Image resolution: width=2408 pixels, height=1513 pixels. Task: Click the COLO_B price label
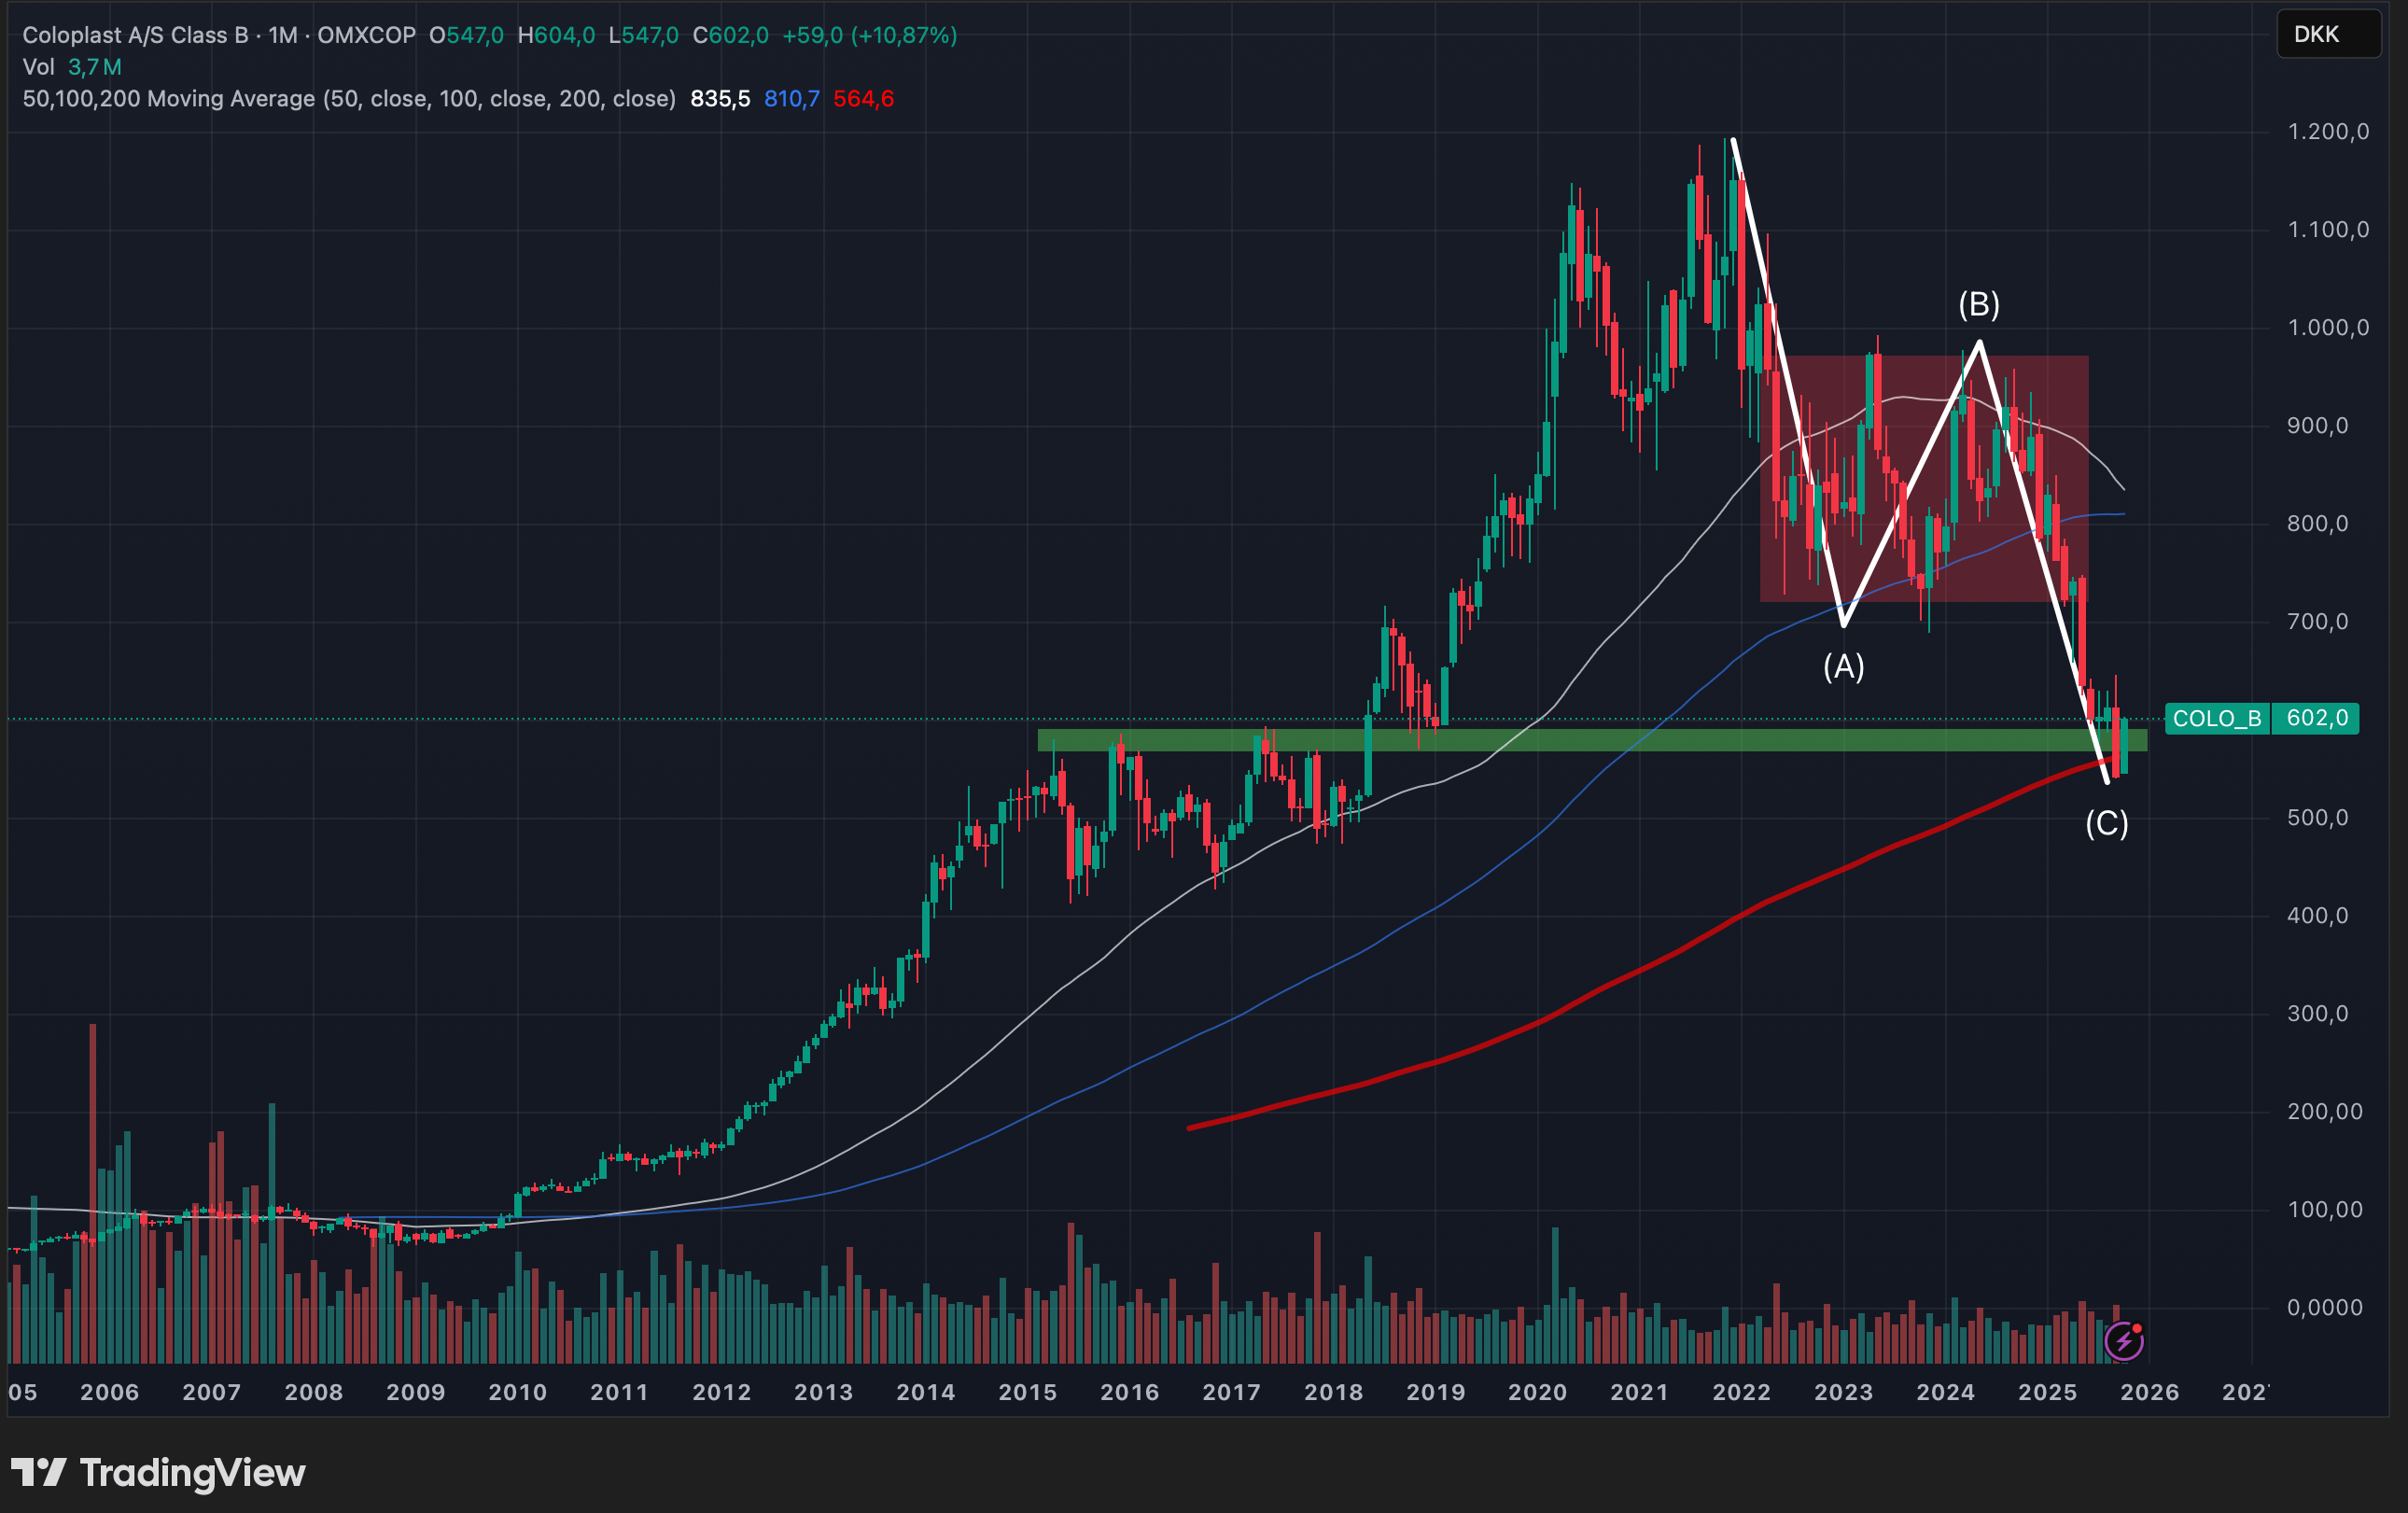[2216, 719]
